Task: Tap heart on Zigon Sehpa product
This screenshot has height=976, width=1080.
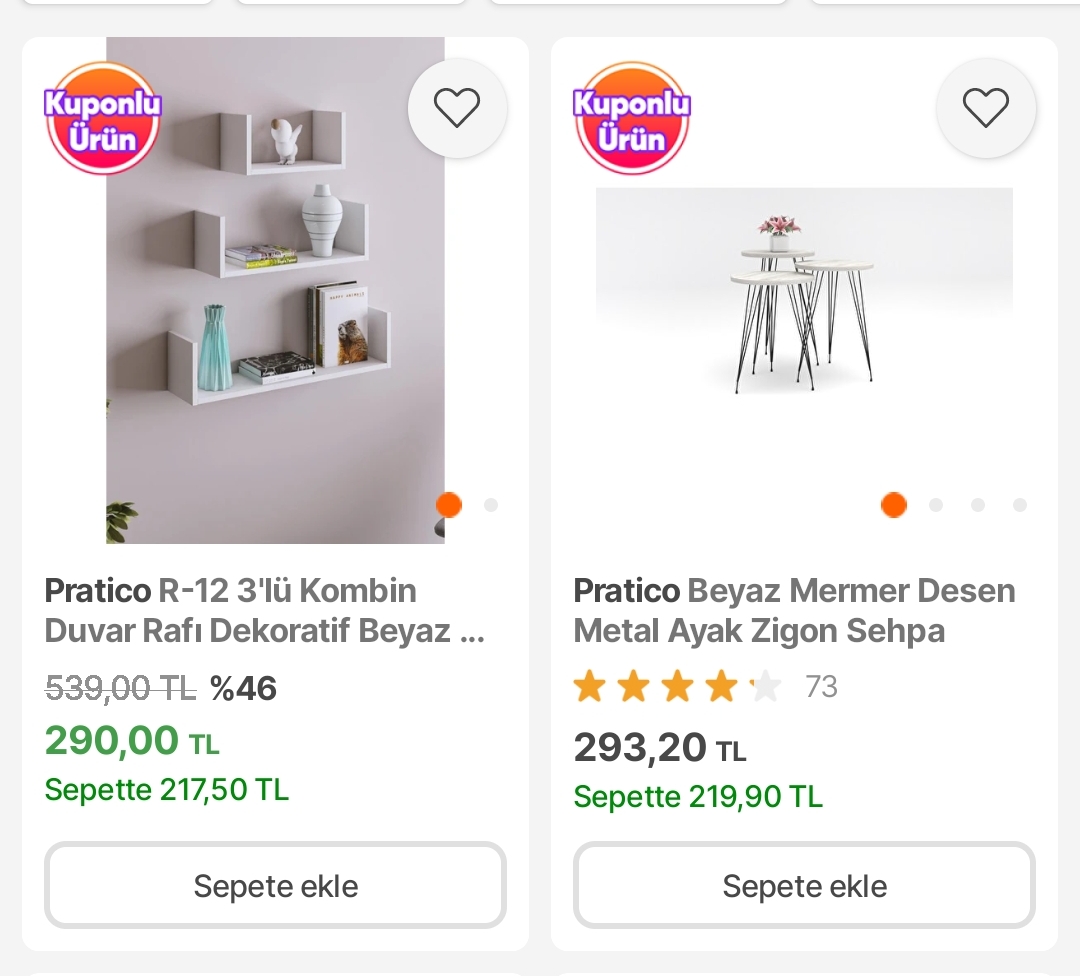Action: (986, 108)
